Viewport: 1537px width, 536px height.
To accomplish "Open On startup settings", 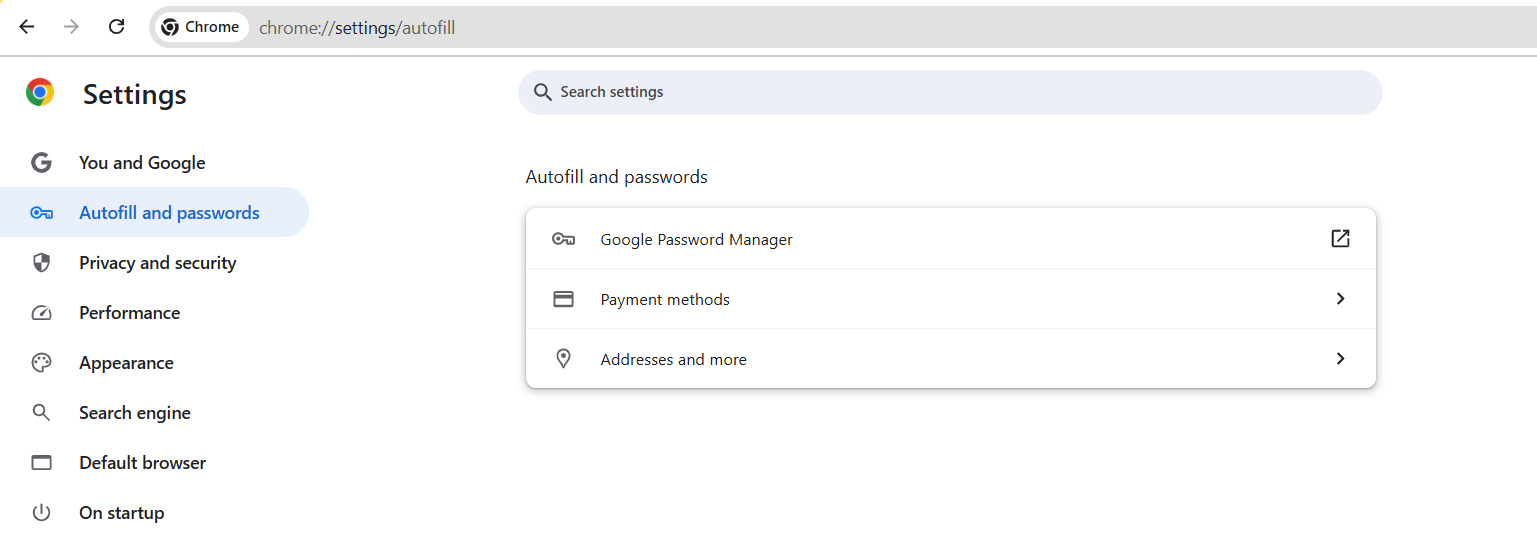I will pos(121,513).
